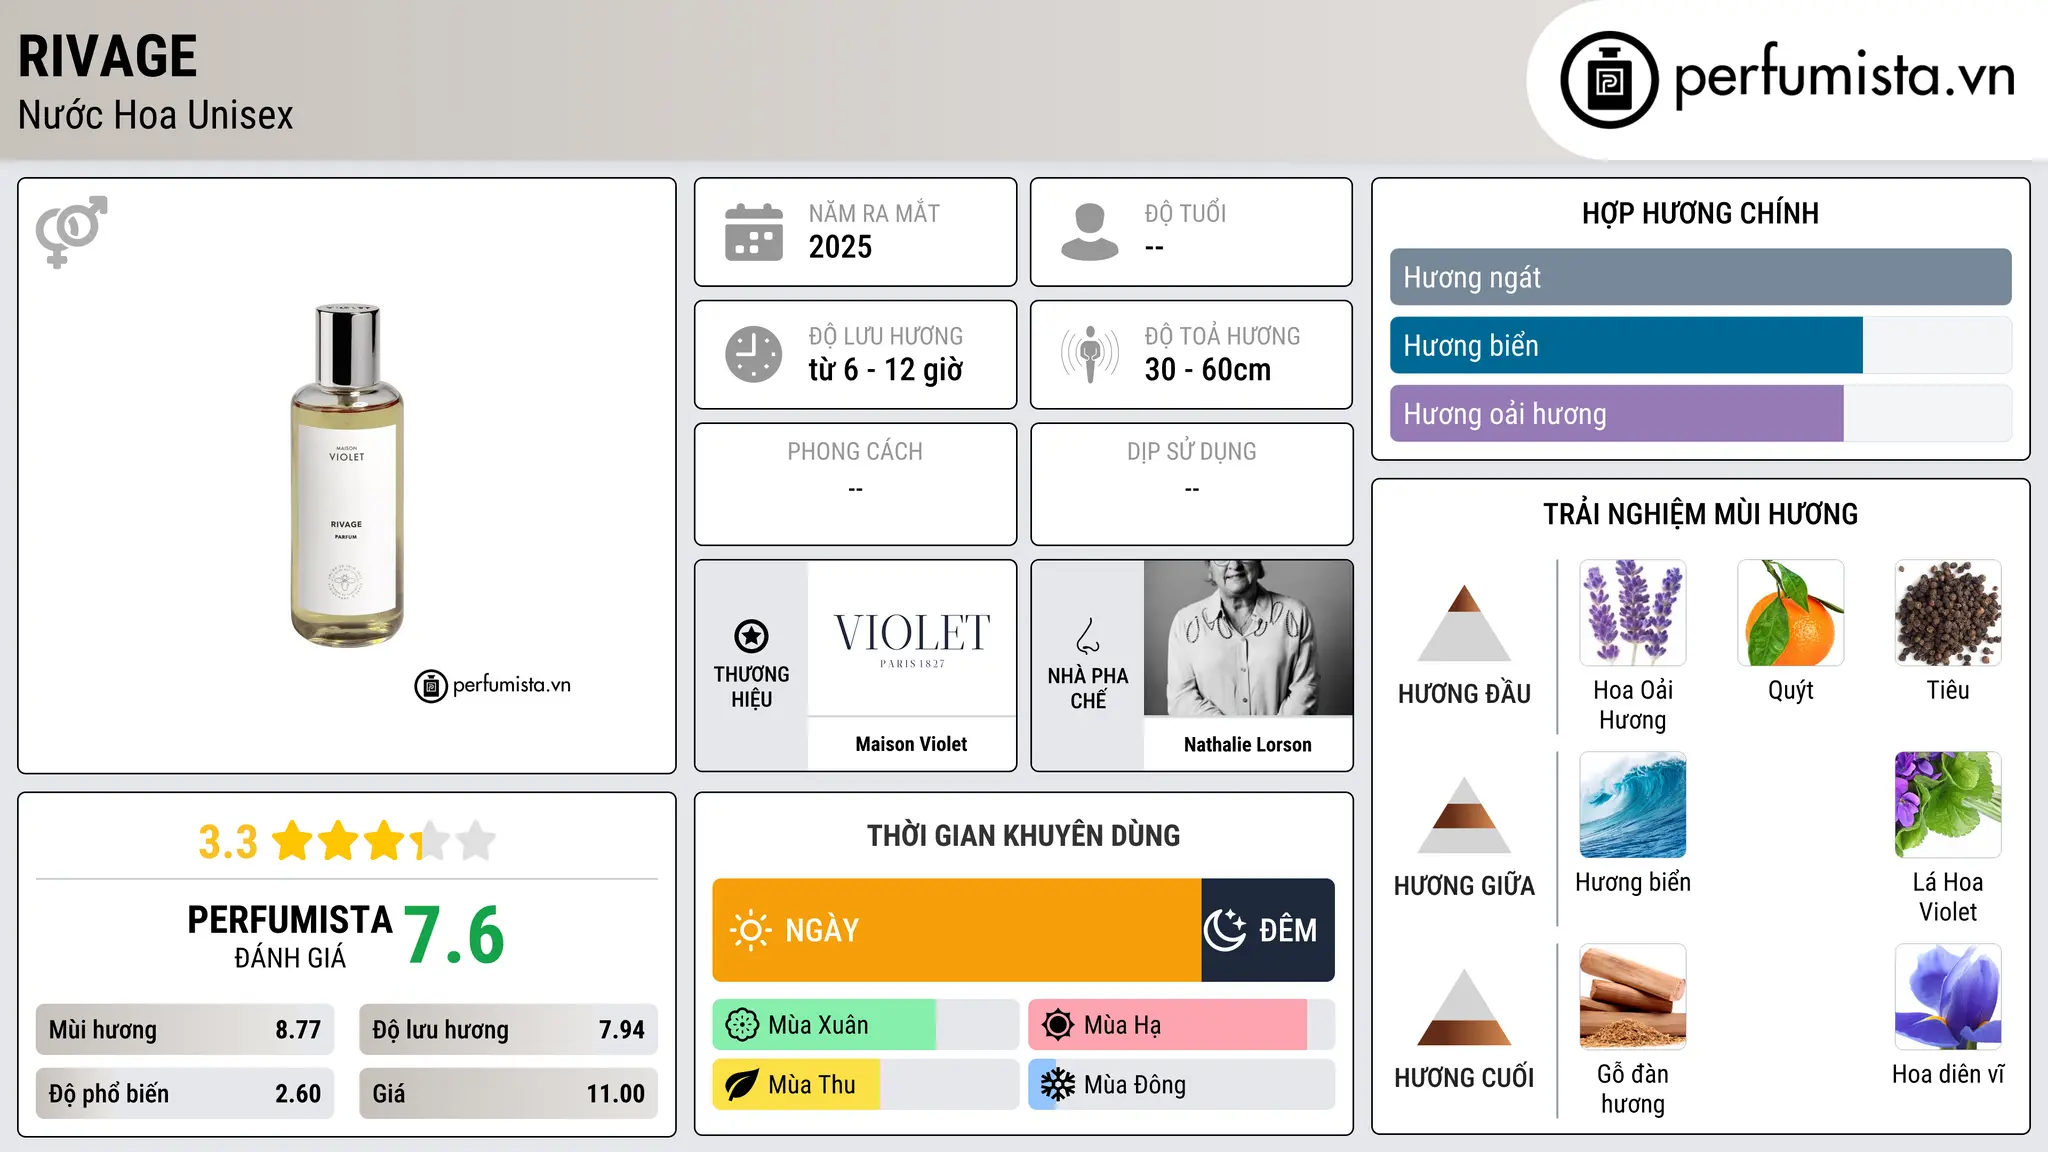Click the Giá 11.00 score box

[508, 1094]
